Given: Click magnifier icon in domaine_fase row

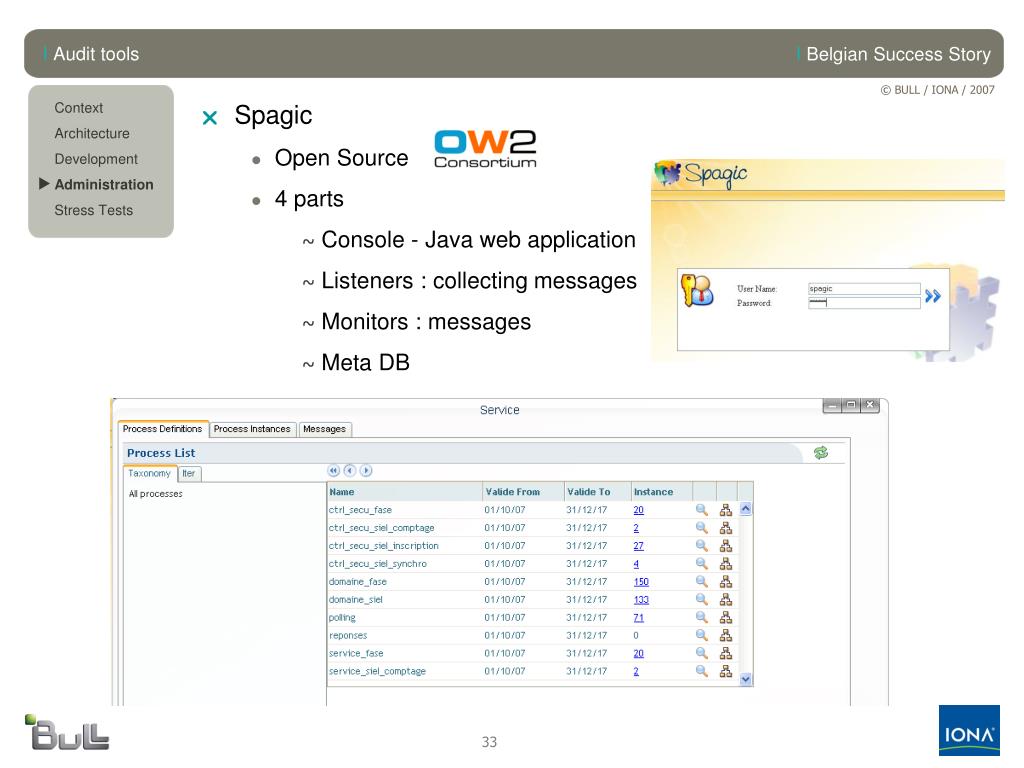Looking at the screenshot, I should point(701,581).
